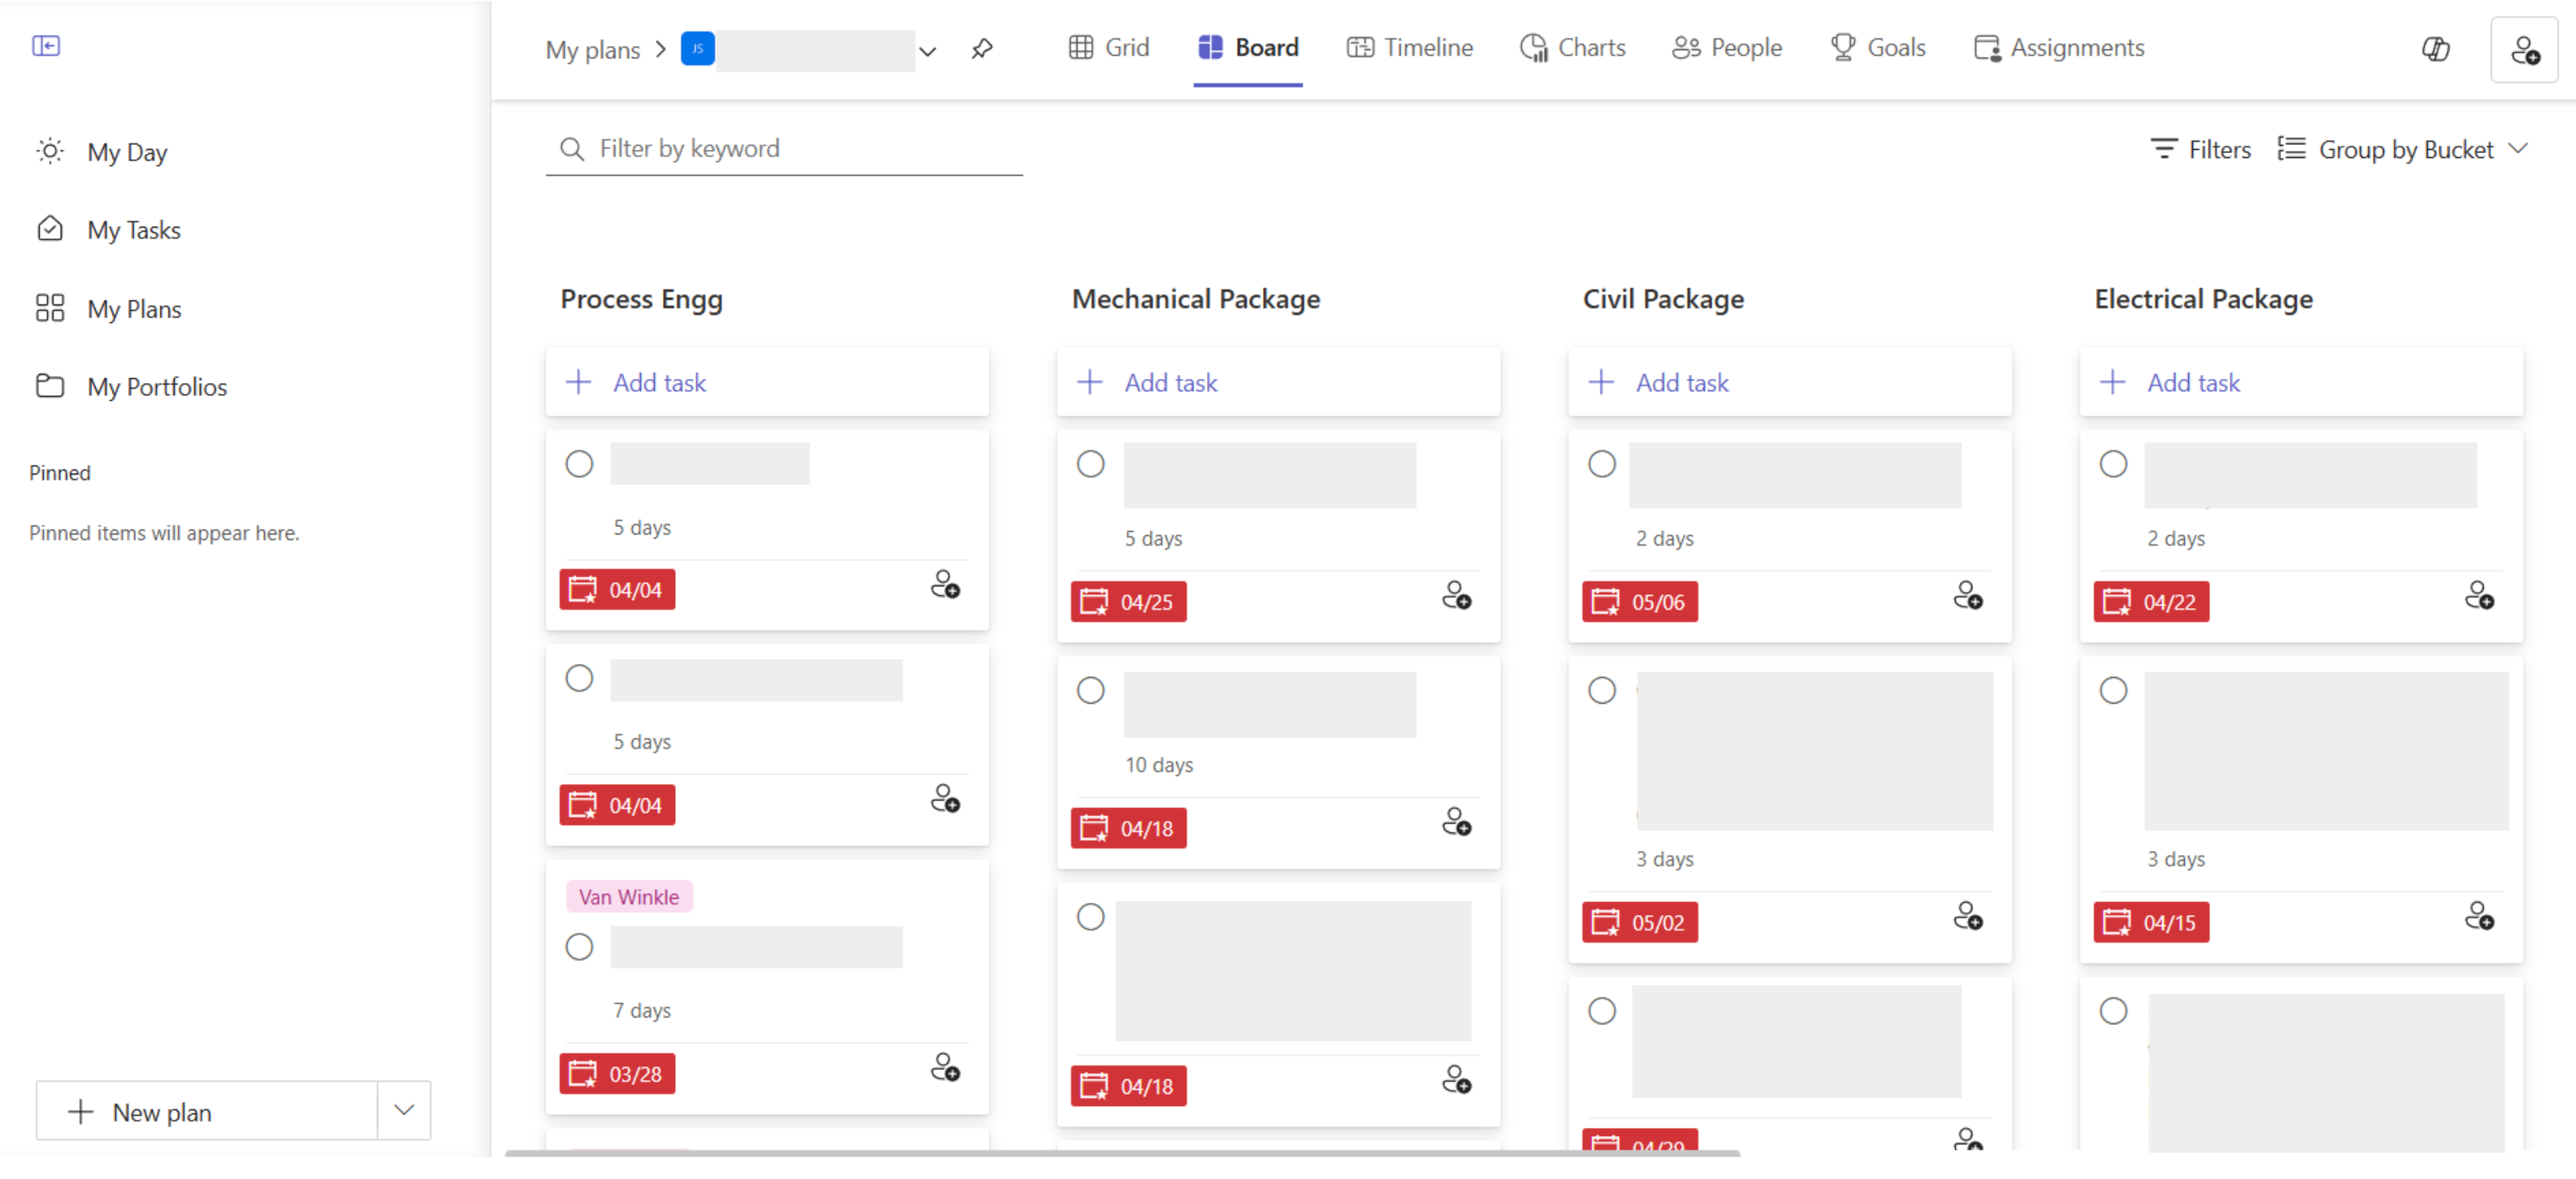Screen dimensions: 2576x1179
Task: Complete the Mechanical 04/25 task circle
Action: point(1090,464)
